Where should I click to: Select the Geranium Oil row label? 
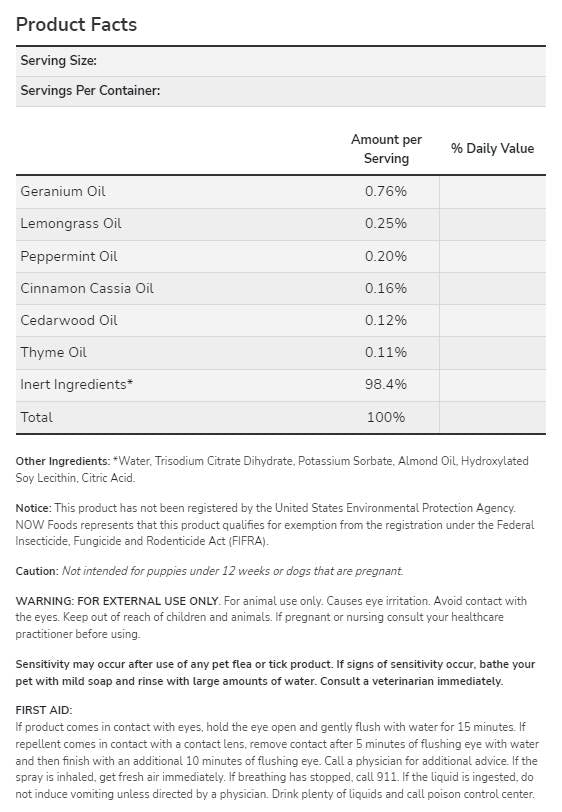tap(63, 192)
